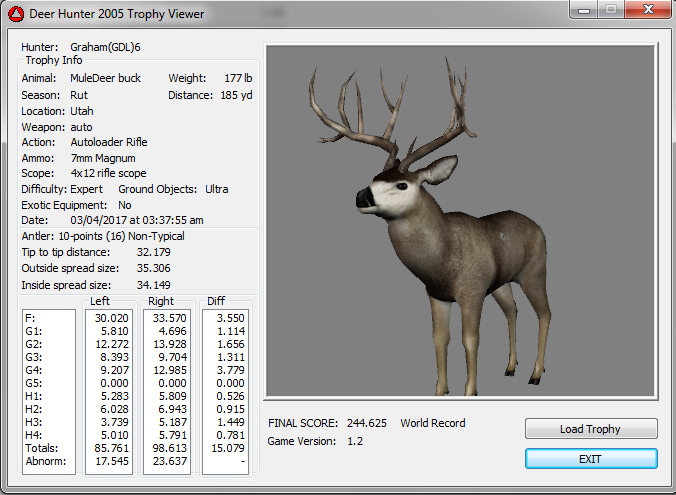Screen dimensions: 676x495
Task: Click the World Record label
Action: (x=433, y=423)
